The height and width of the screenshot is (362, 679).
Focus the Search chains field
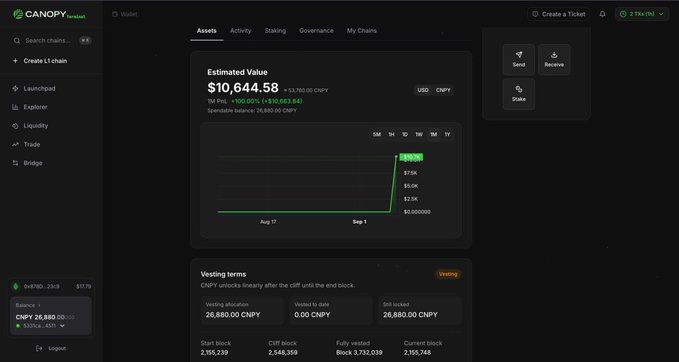click(x=52, y=41)
